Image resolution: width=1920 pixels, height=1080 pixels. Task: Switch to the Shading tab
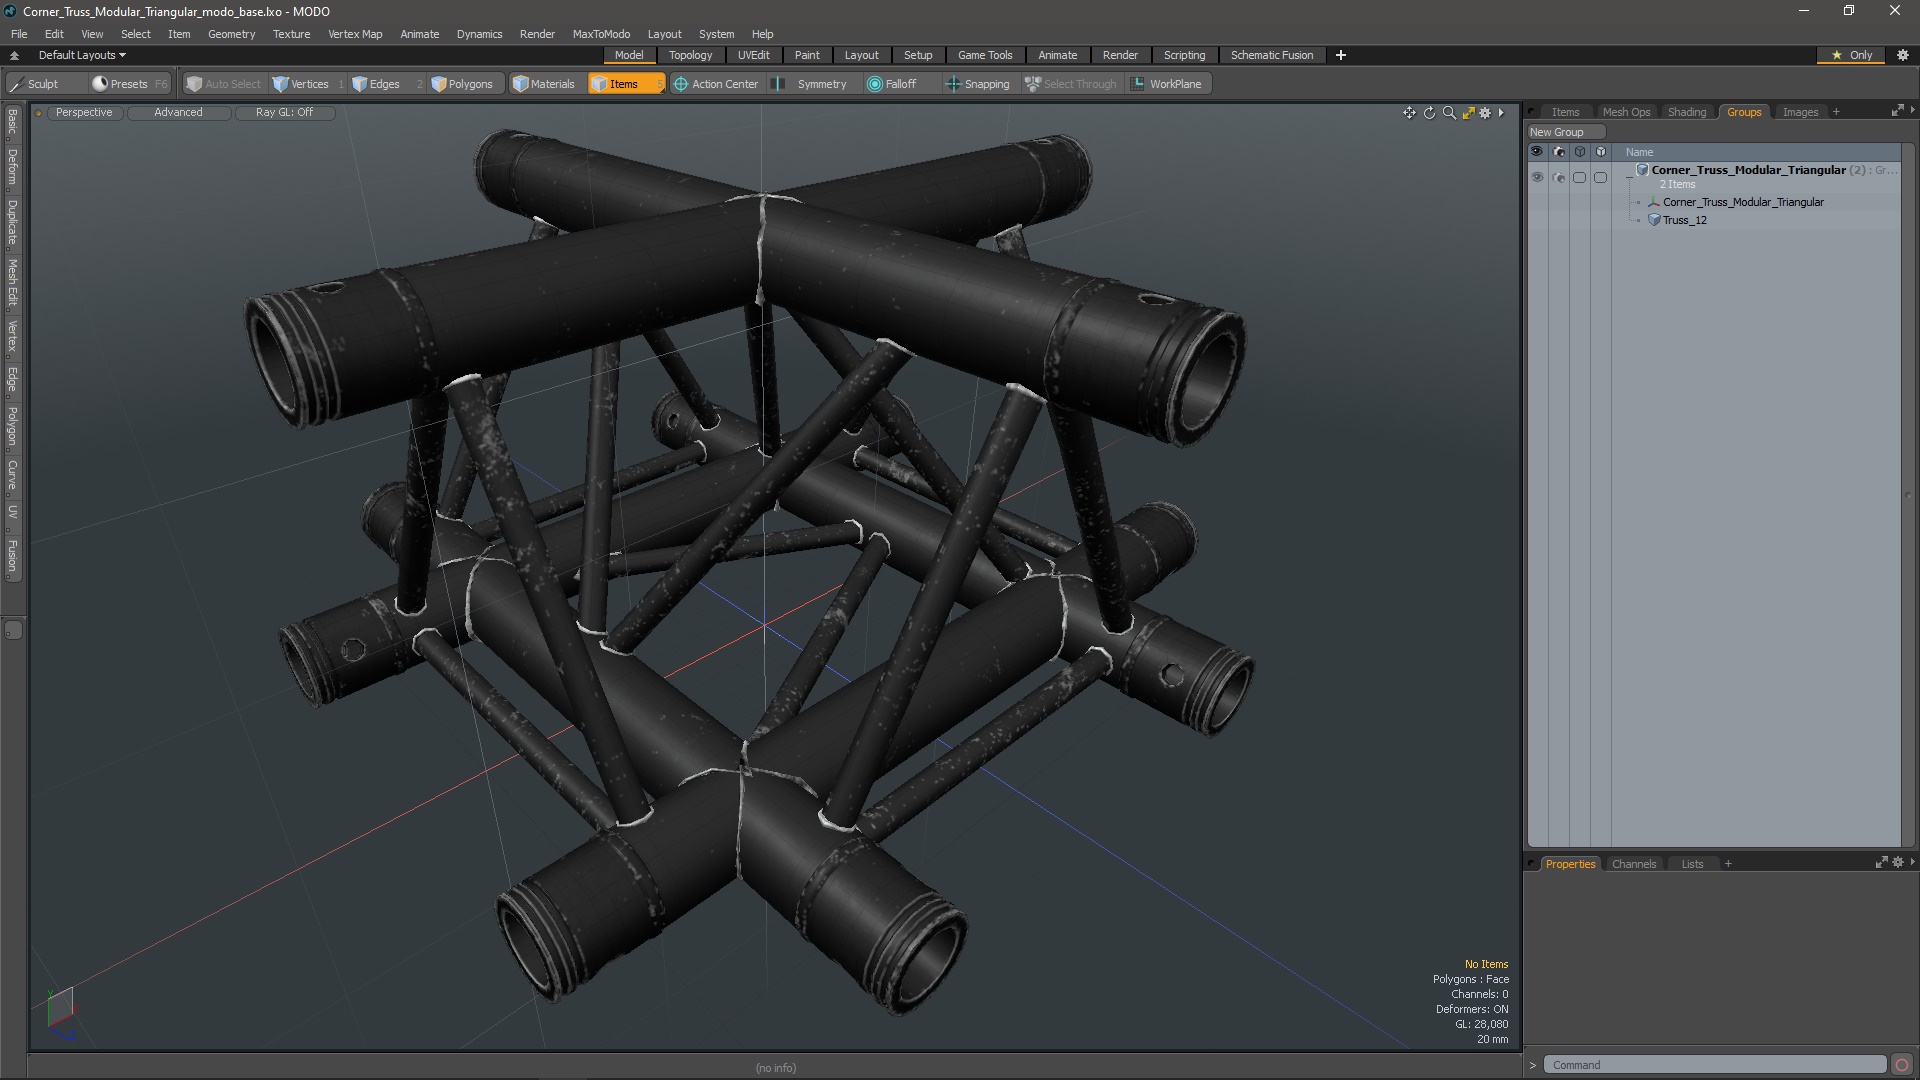[x=1686, y=112]
